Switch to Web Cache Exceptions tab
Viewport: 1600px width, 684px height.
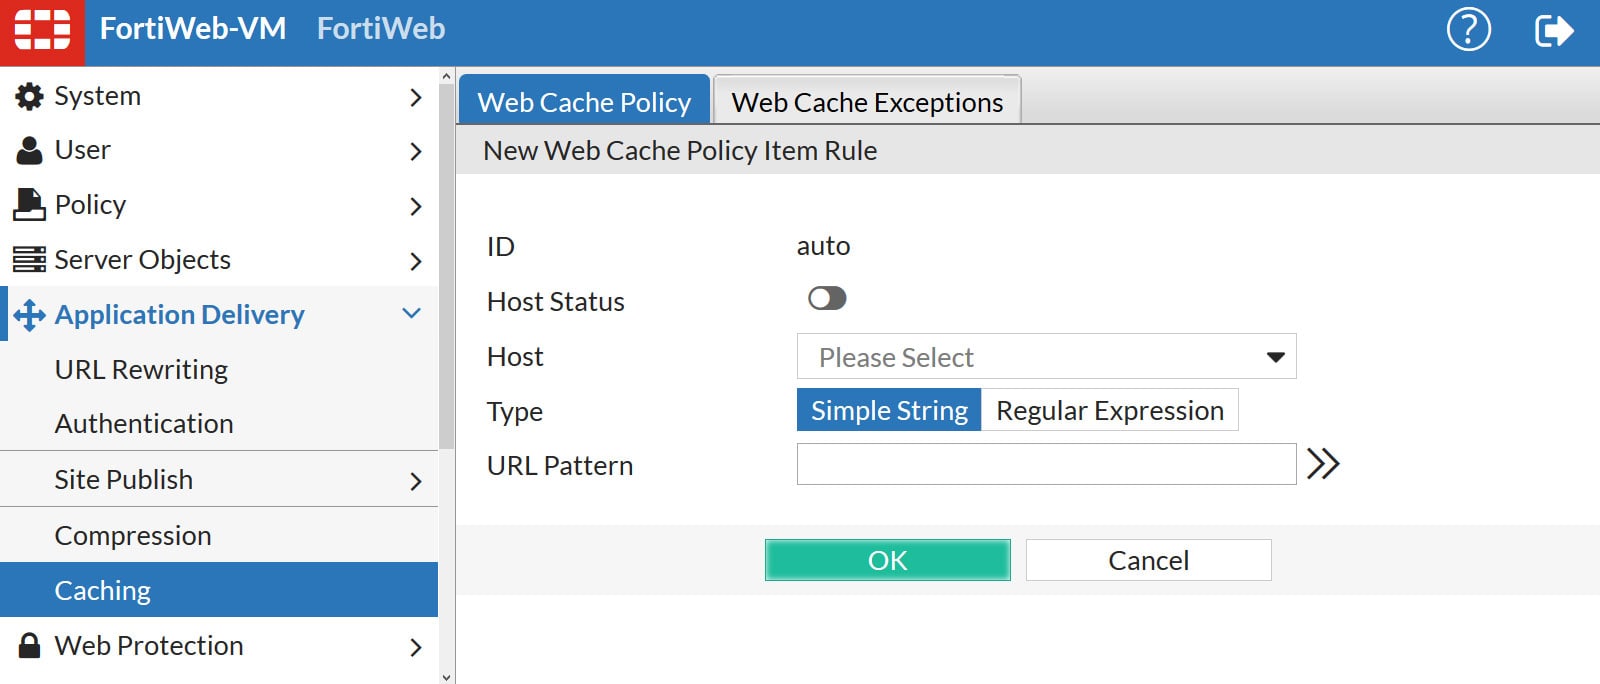pyautogui.click(x=867, y=102)
